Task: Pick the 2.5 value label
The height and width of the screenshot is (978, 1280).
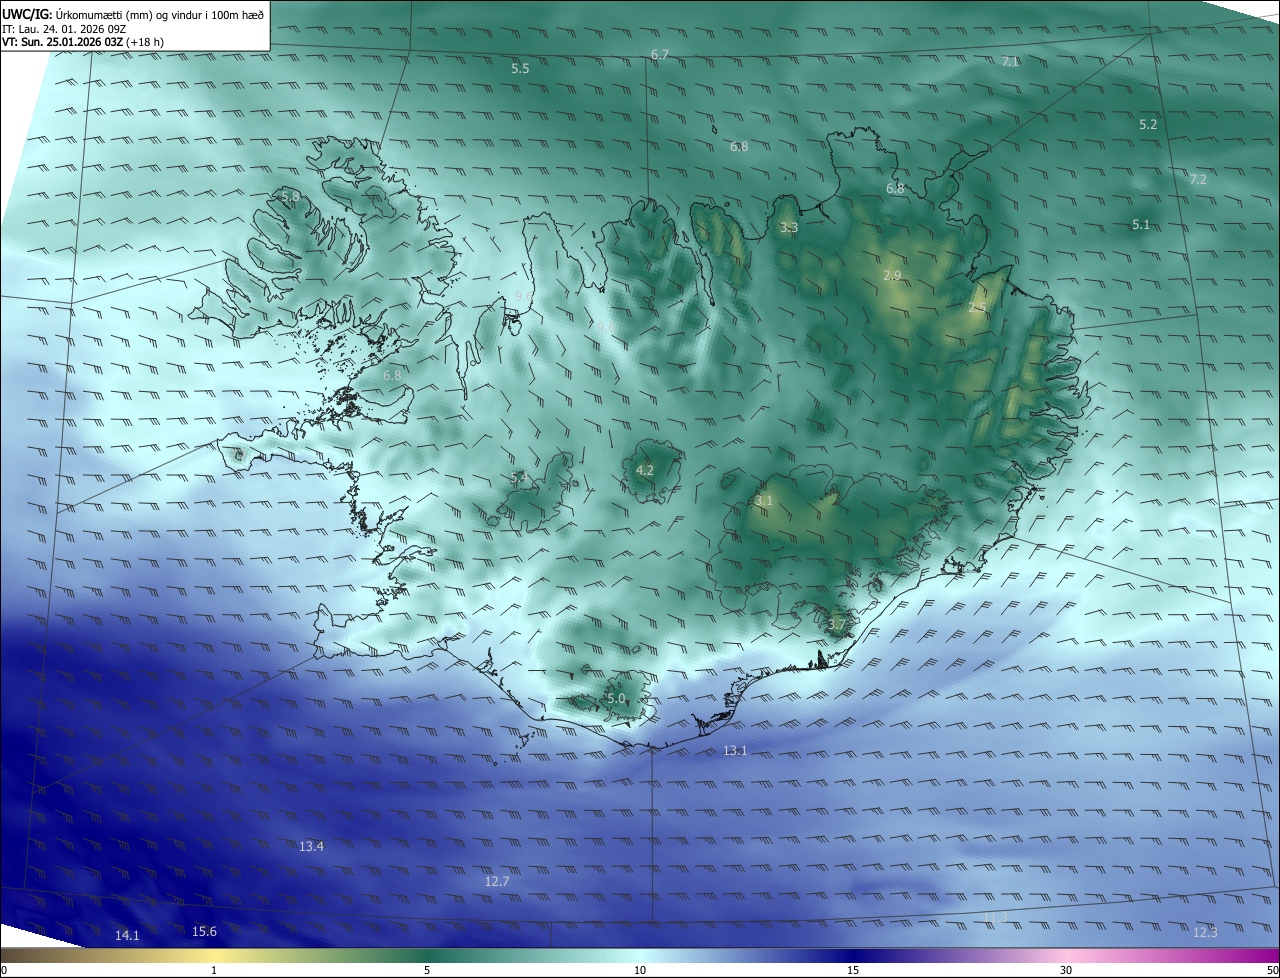Action: tap(977, 308)
